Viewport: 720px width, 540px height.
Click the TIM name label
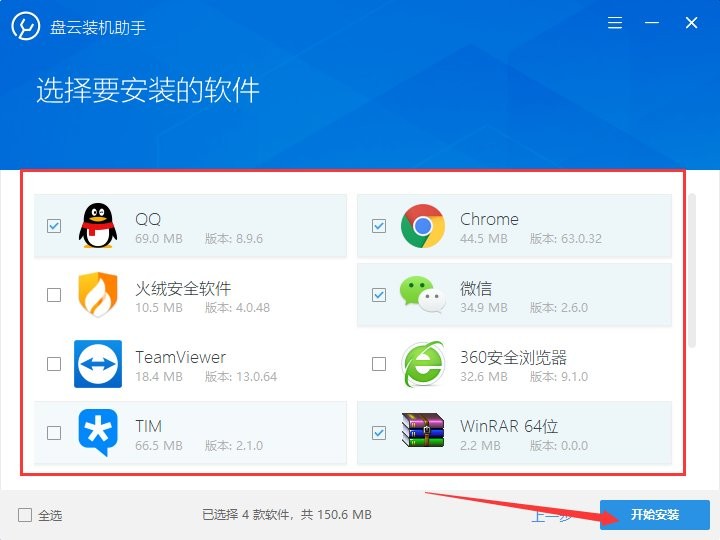[148, 426]
